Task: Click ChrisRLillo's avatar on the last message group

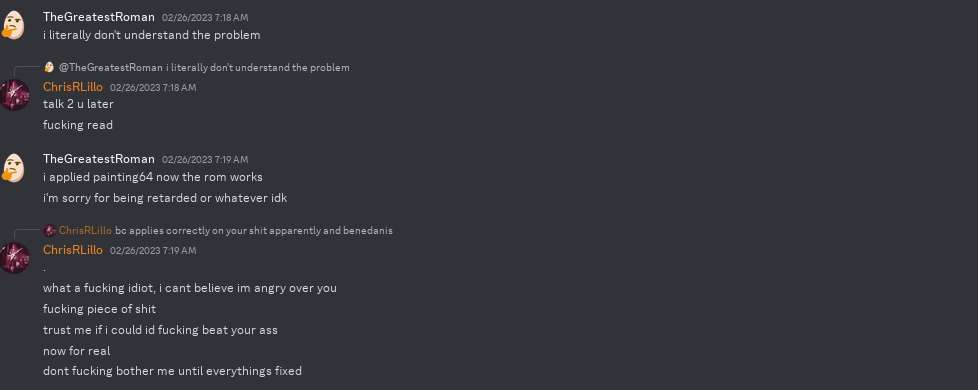Action: coord(14,258)
